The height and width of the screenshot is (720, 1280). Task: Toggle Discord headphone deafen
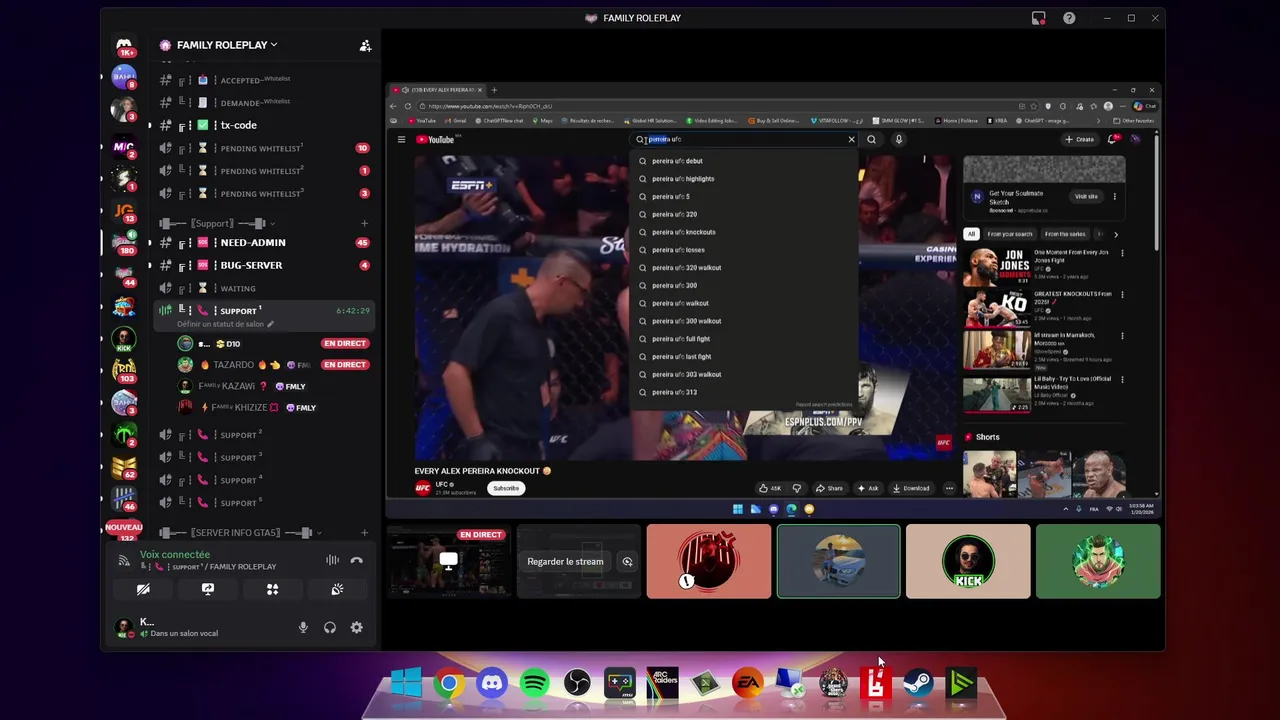click(329, 627)
